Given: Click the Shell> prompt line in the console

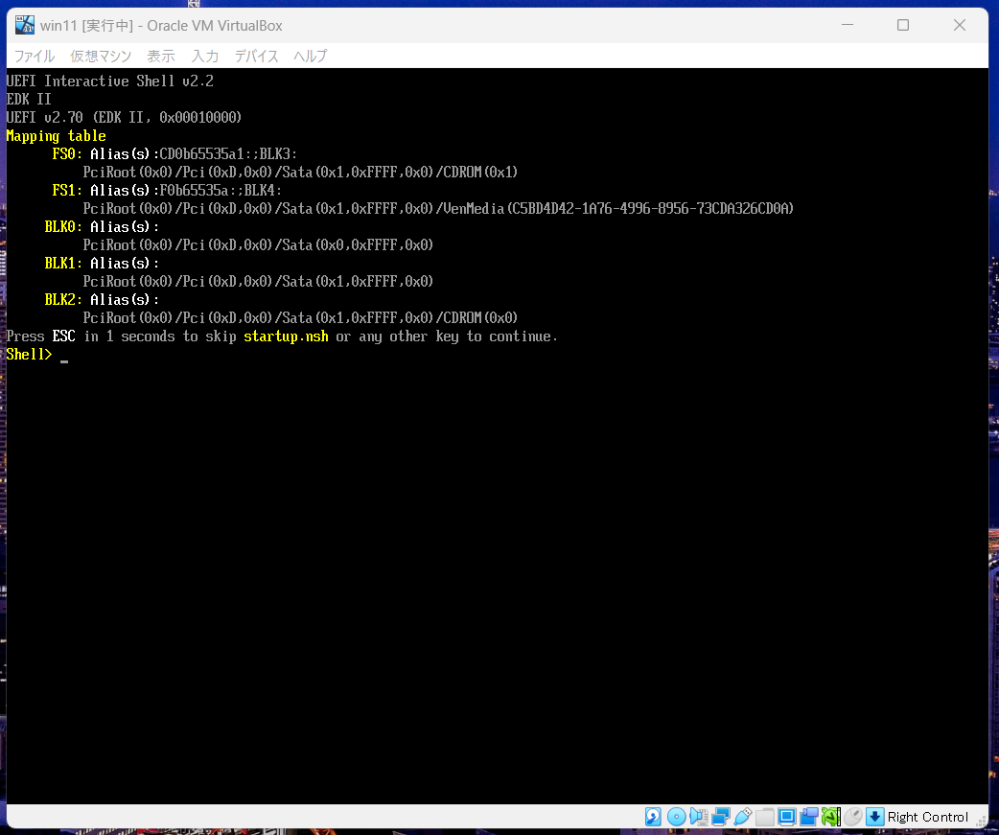Looking at the screenshot, I should click(x=30, y=355).
